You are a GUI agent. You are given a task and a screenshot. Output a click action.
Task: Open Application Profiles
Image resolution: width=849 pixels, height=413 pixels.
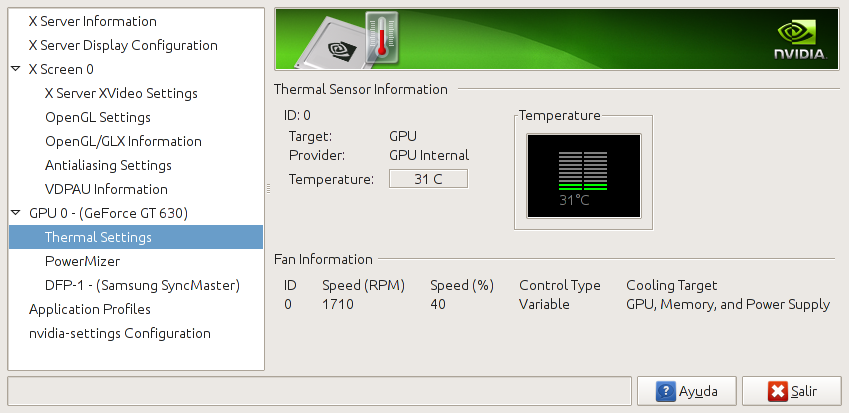tap(90, 309)
